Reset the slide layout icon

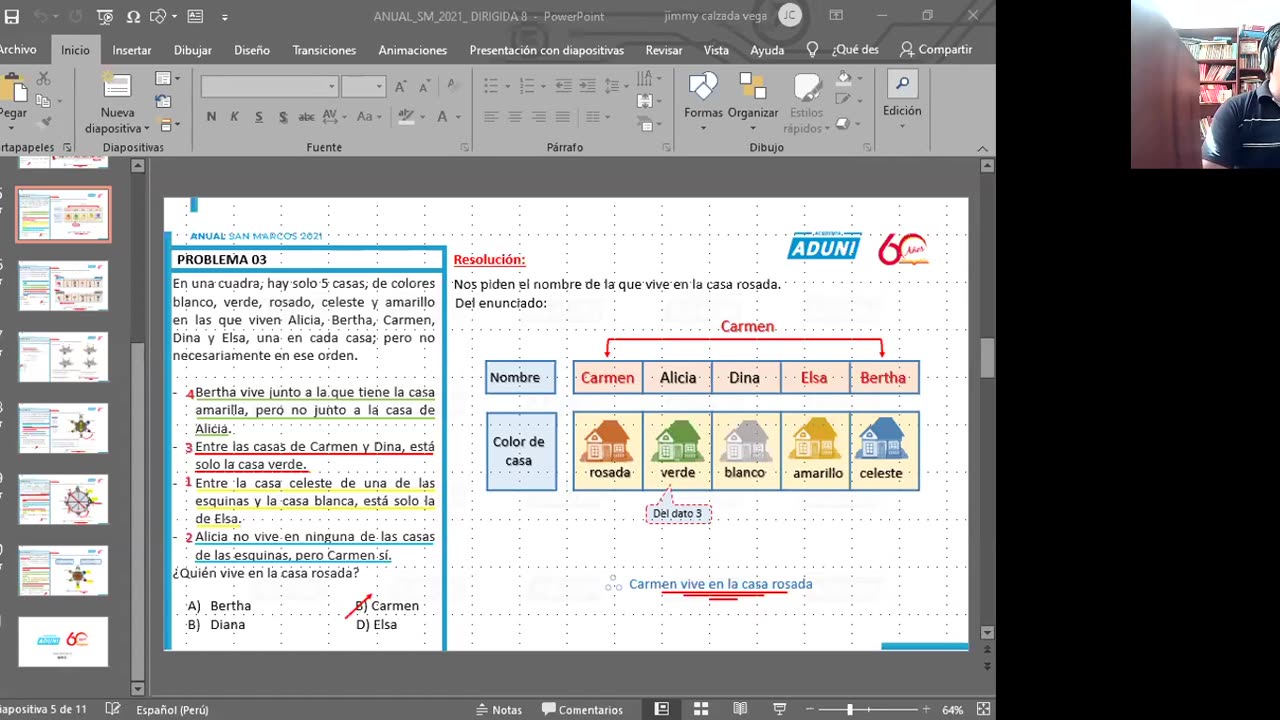(164, 101)
